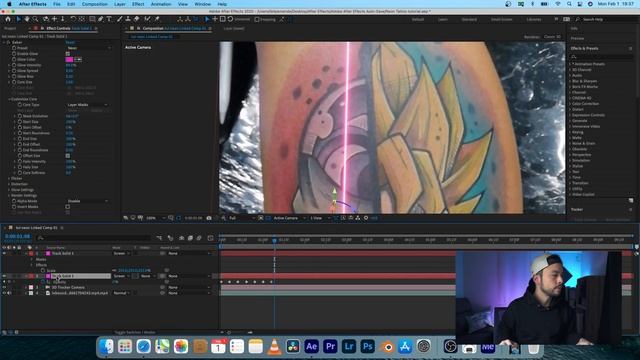
Task: Click the timeline layer search field
Action: pyautogui.click(x=94, y=238)
